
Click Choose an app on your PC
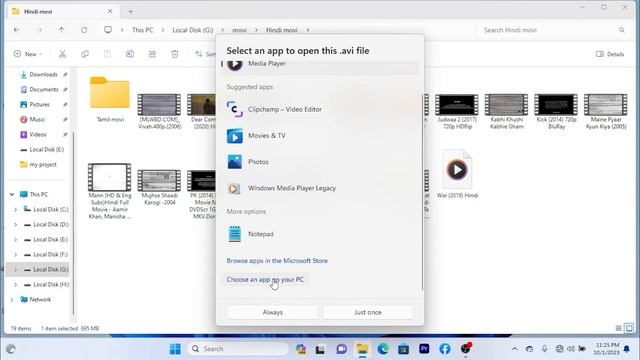pyautogui.click(x=265, y=280)
